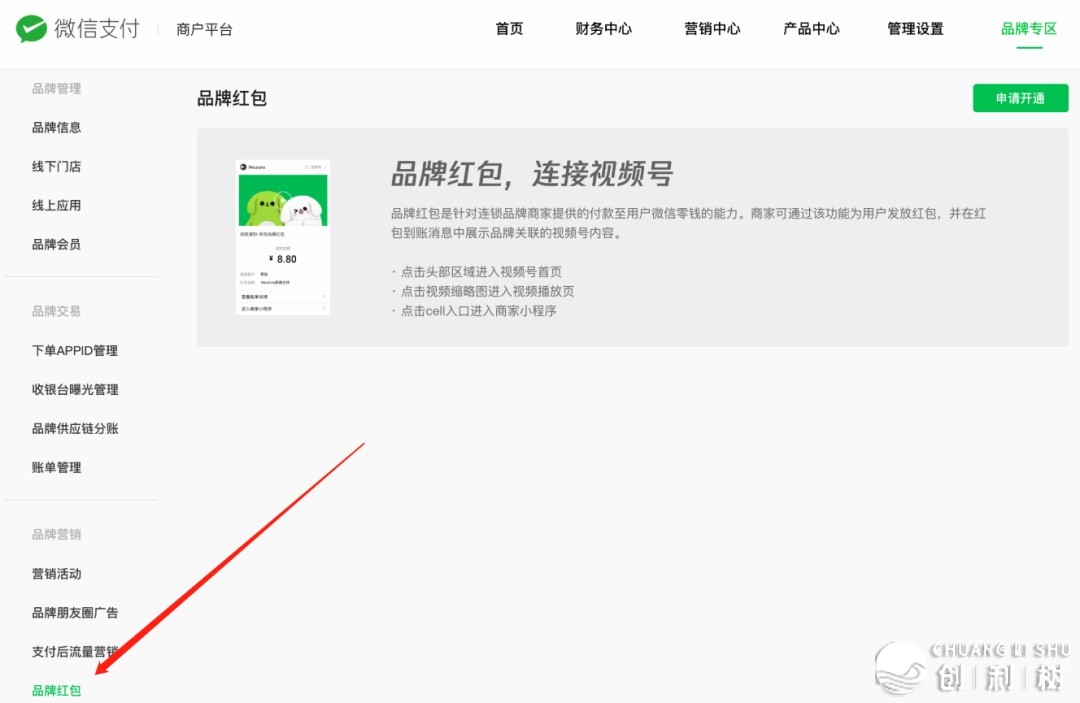The image size is (1080, 703).
Task: Click the 申请开通 button
Action: (1020, 98)
